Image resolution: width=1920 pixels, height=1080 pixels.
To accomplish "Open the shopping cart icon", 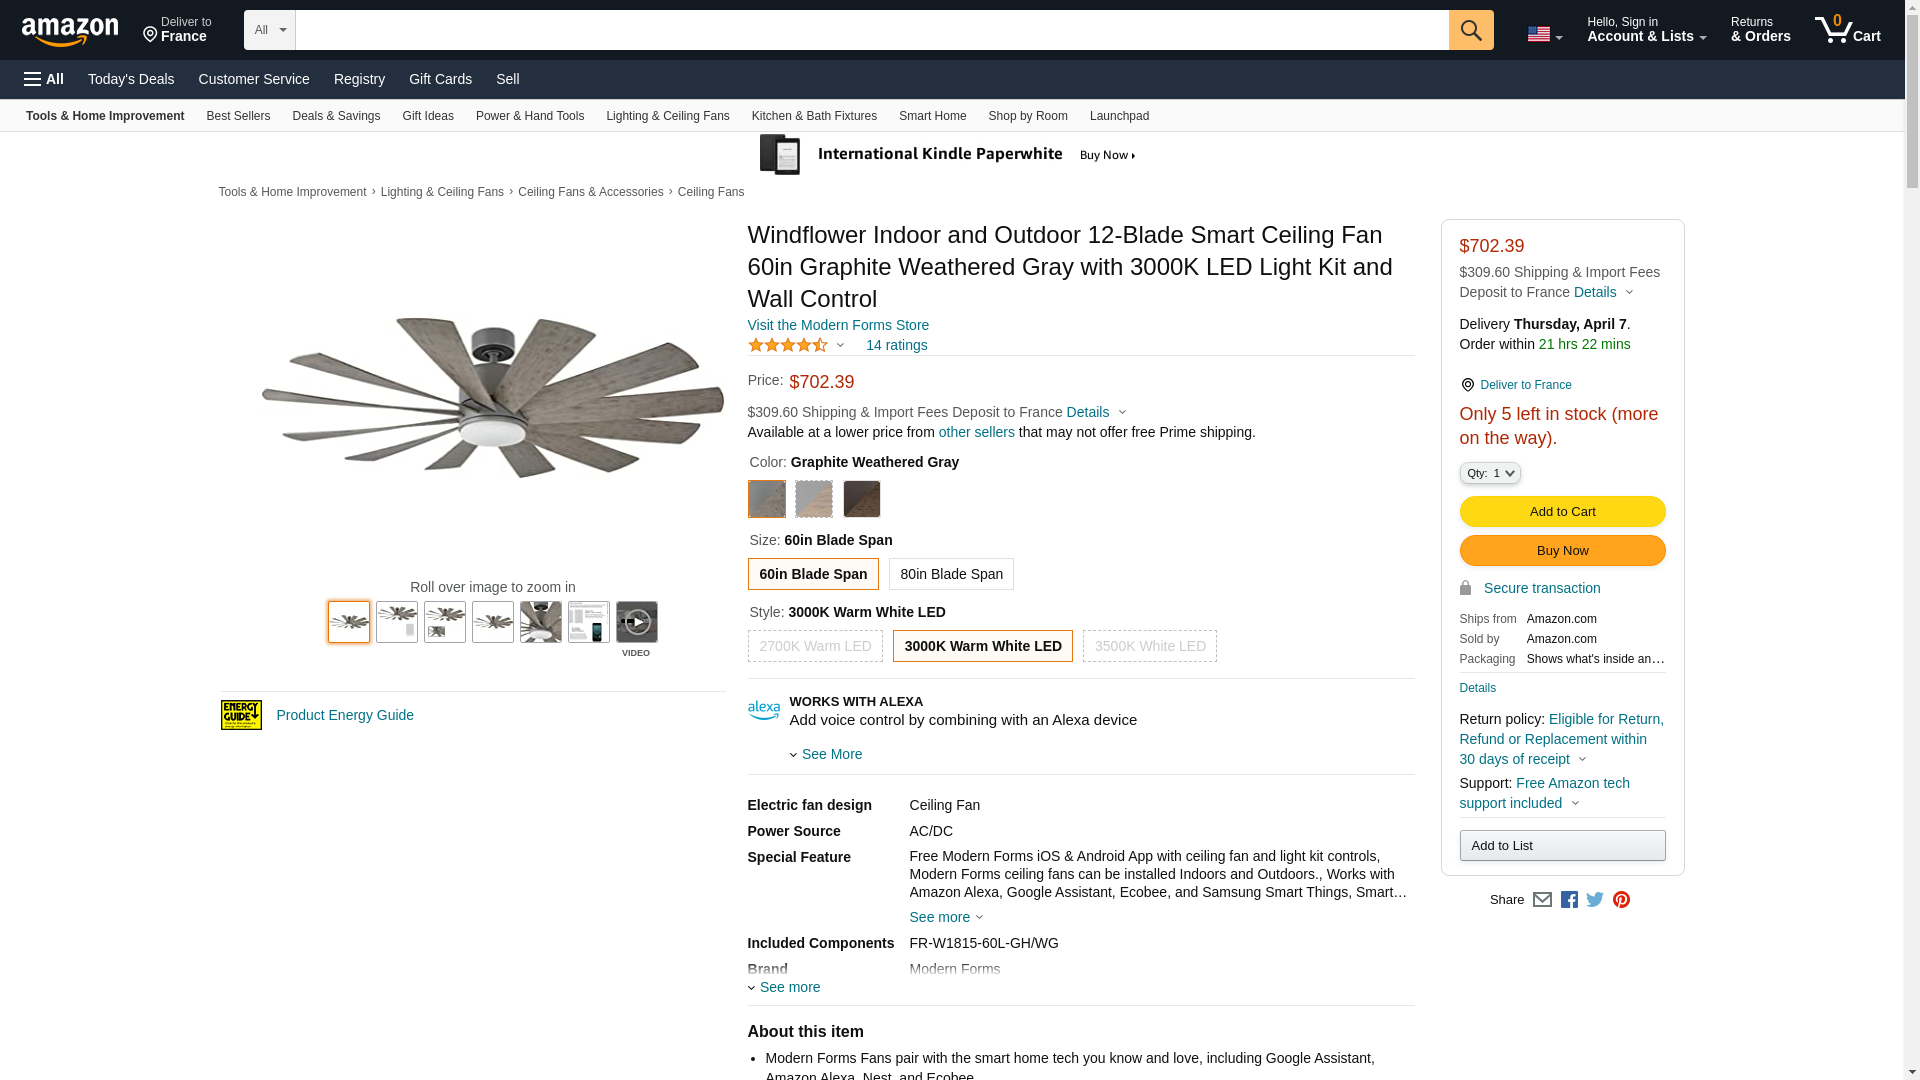I will (1847, 30).
